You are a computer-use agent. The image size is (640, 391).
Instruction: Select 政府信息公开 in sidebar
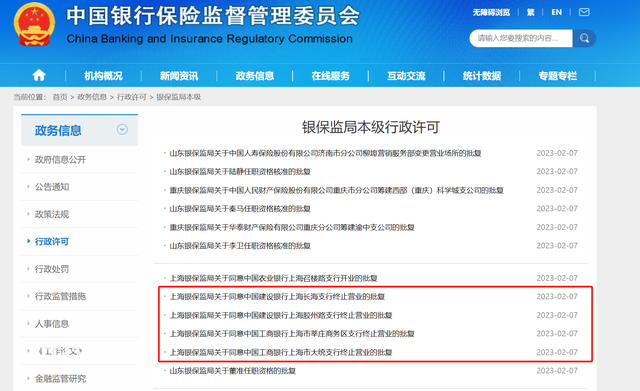60,160
